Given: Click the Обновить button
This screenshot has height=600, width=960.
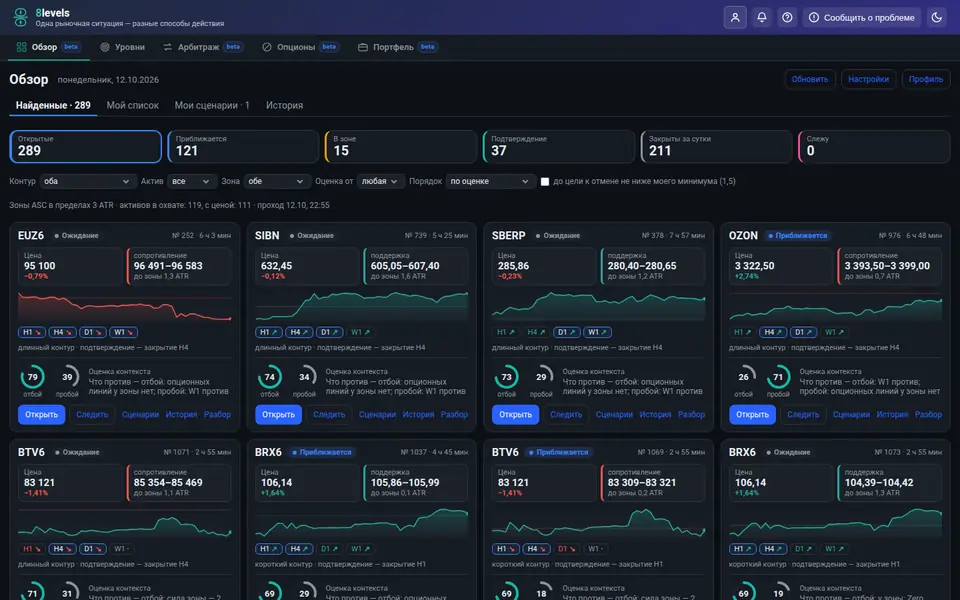Looking at the screenshot, I should tap(809, 79).
